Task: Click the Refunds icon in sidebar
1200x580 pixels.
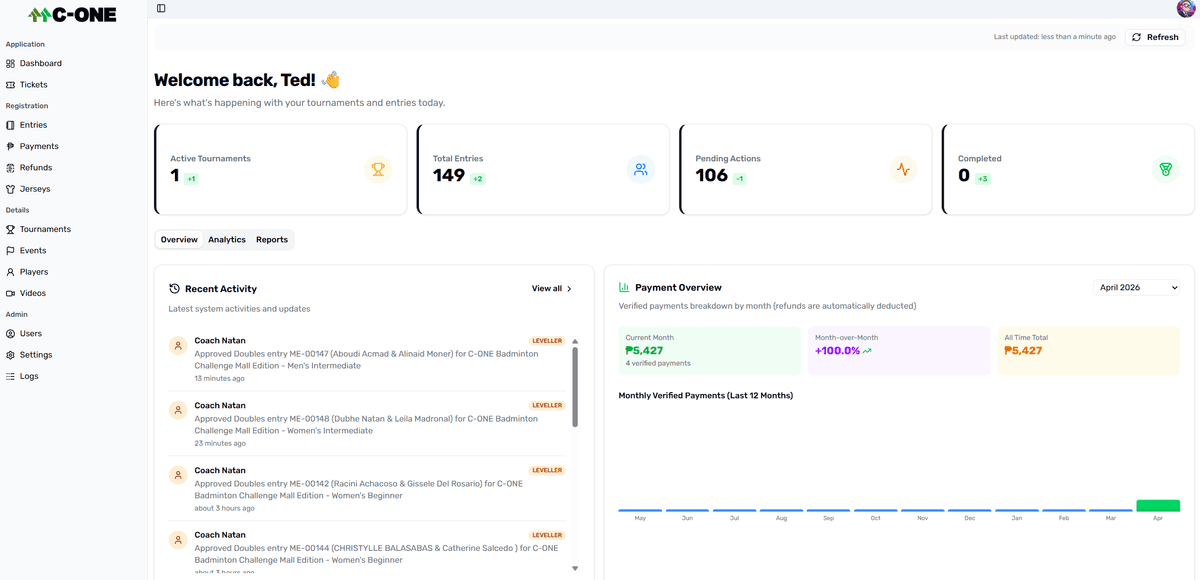Action: click(x=10, y=168)
